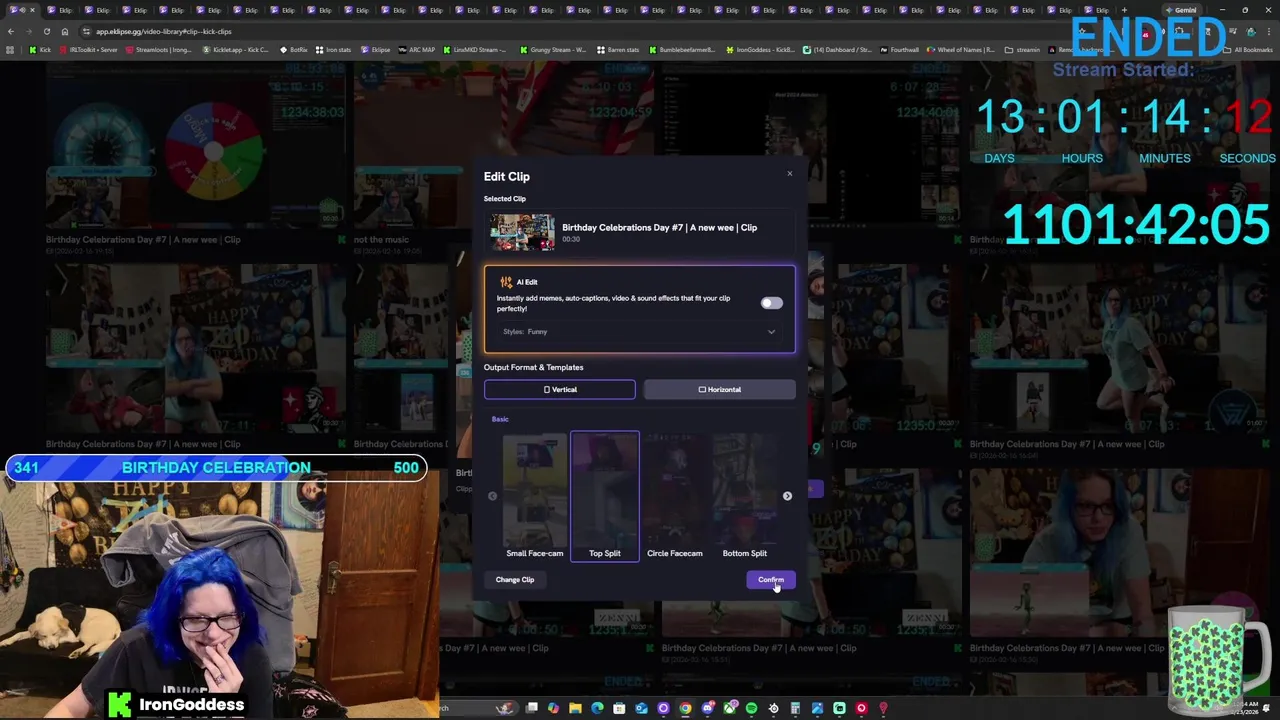Open the Wheel of Names bookmark
The width and height of the screenshot is (1280, 720).
(961, 50)
